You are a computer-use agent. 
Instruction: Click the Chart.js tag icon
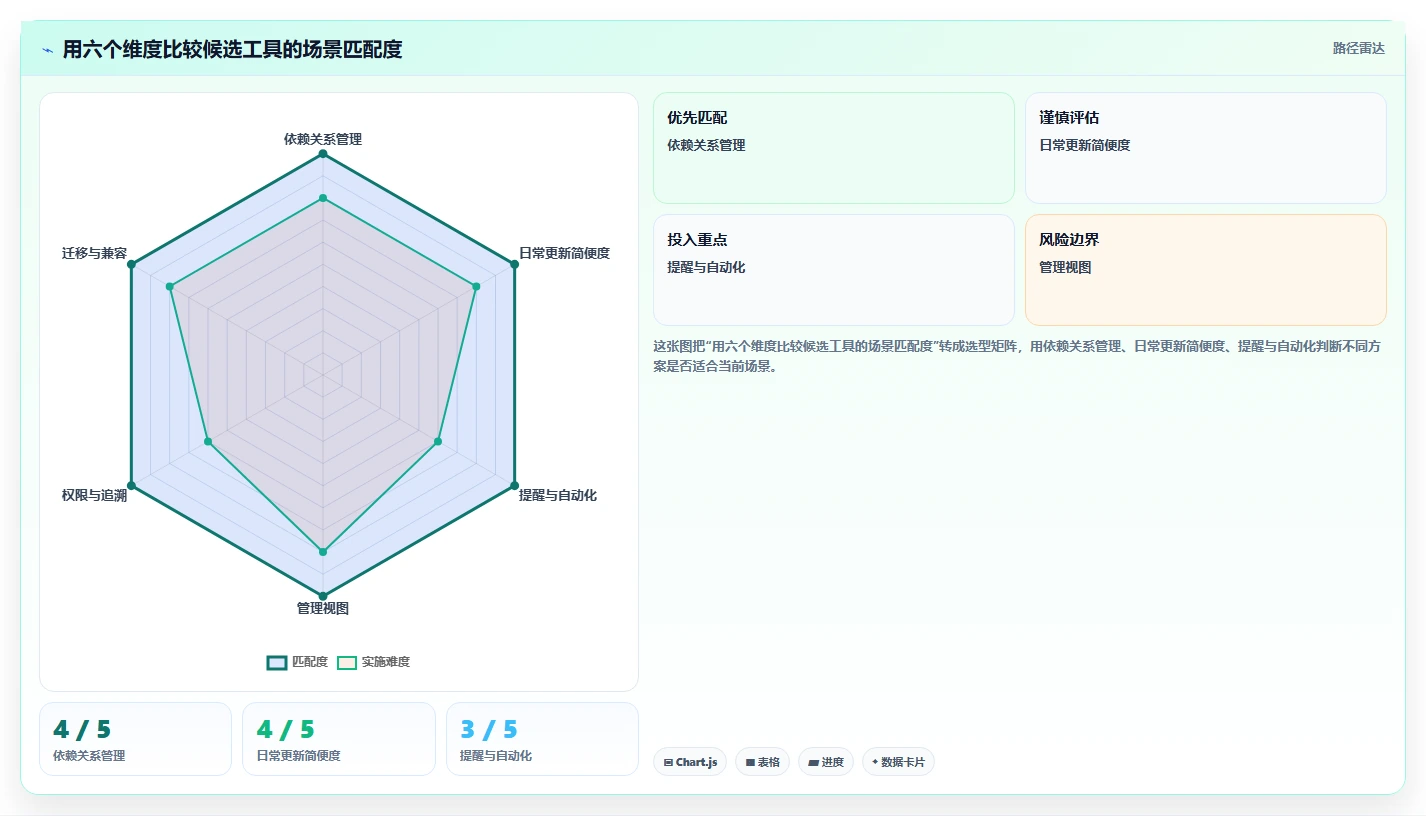(668, 762)
